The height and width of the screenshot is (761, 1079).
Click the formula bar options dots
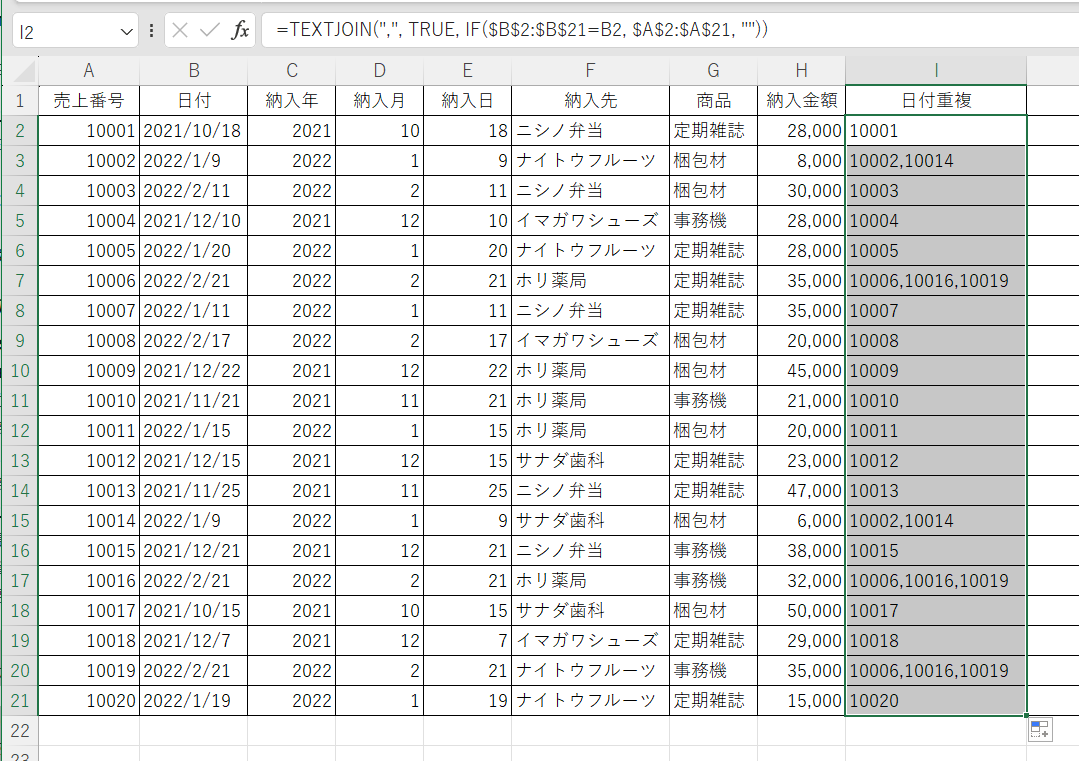point(151,30)
